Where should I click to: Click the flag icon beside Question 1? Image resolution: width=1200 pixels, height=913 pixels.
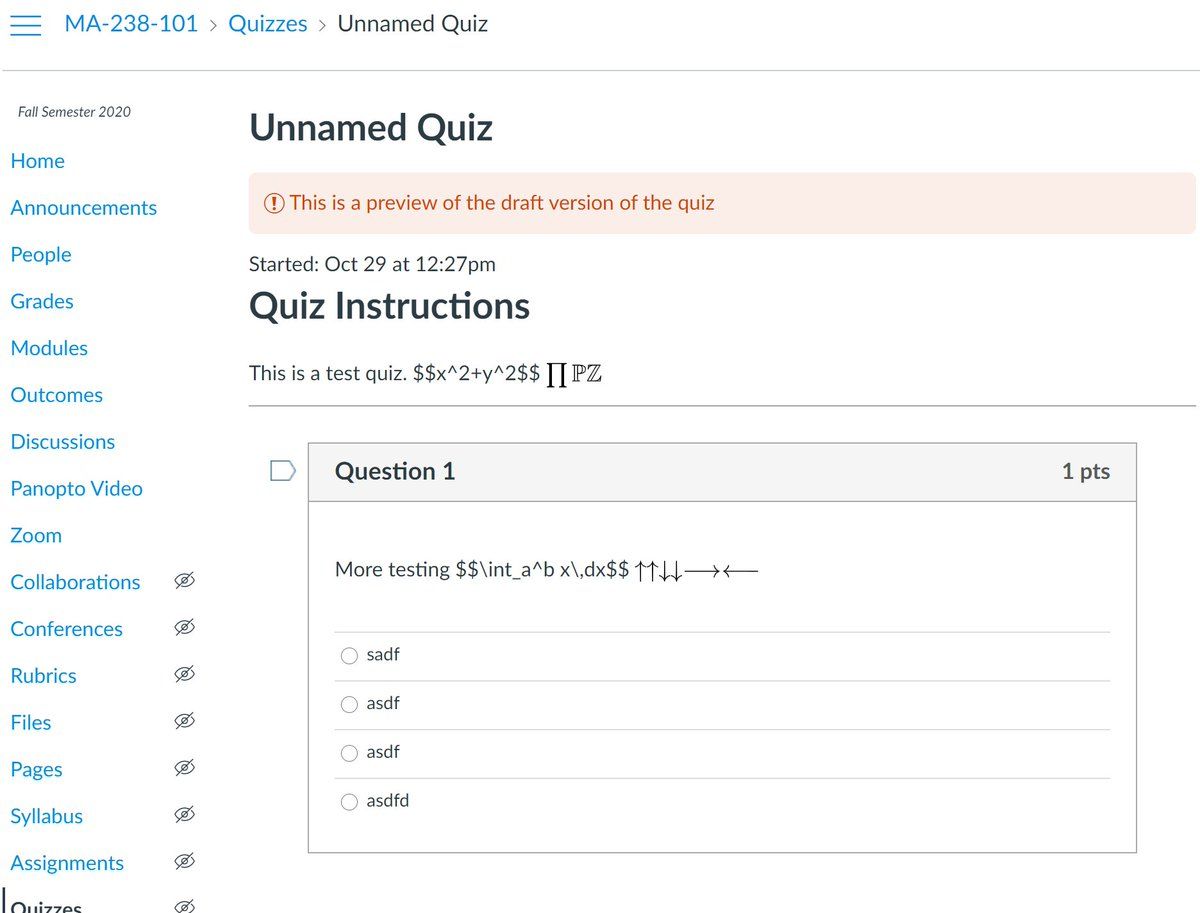[283, 471]
